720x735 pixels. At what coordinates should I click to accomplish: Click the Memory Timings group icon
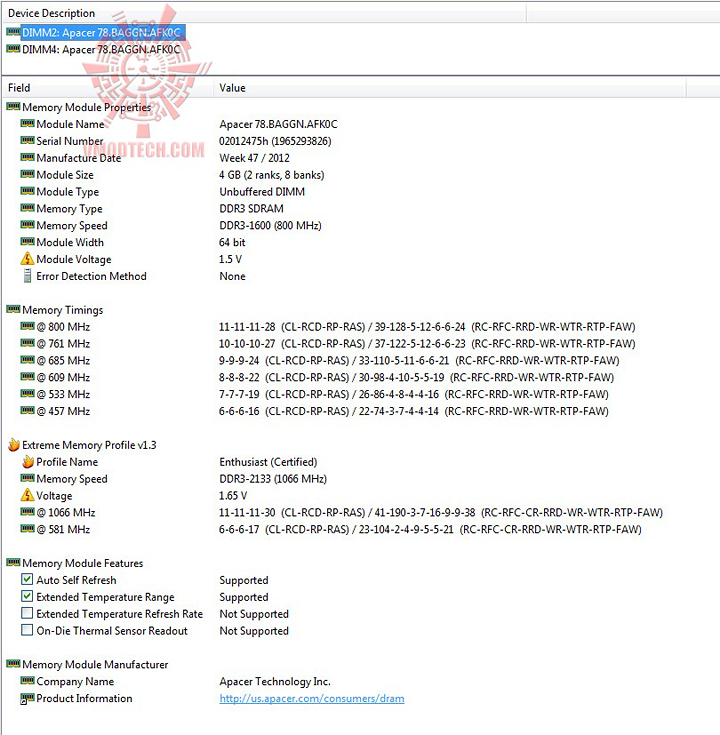coord(13,309)
